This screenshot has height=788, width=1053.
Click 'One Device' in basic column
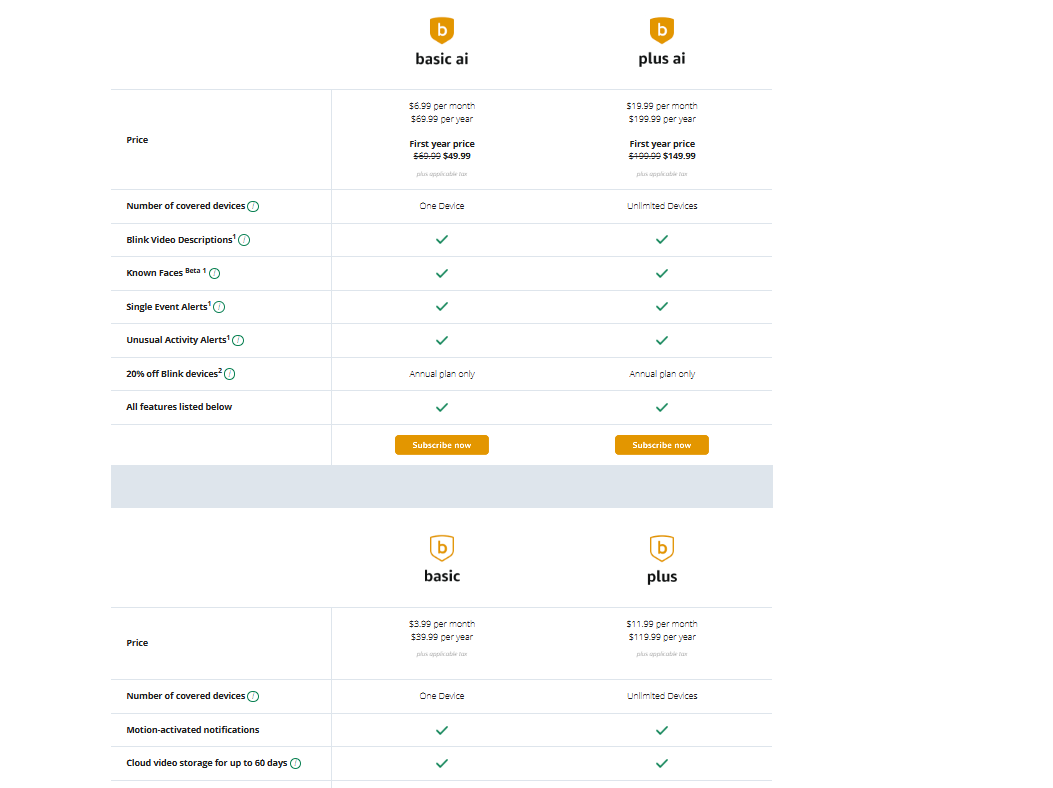[442, 696]
